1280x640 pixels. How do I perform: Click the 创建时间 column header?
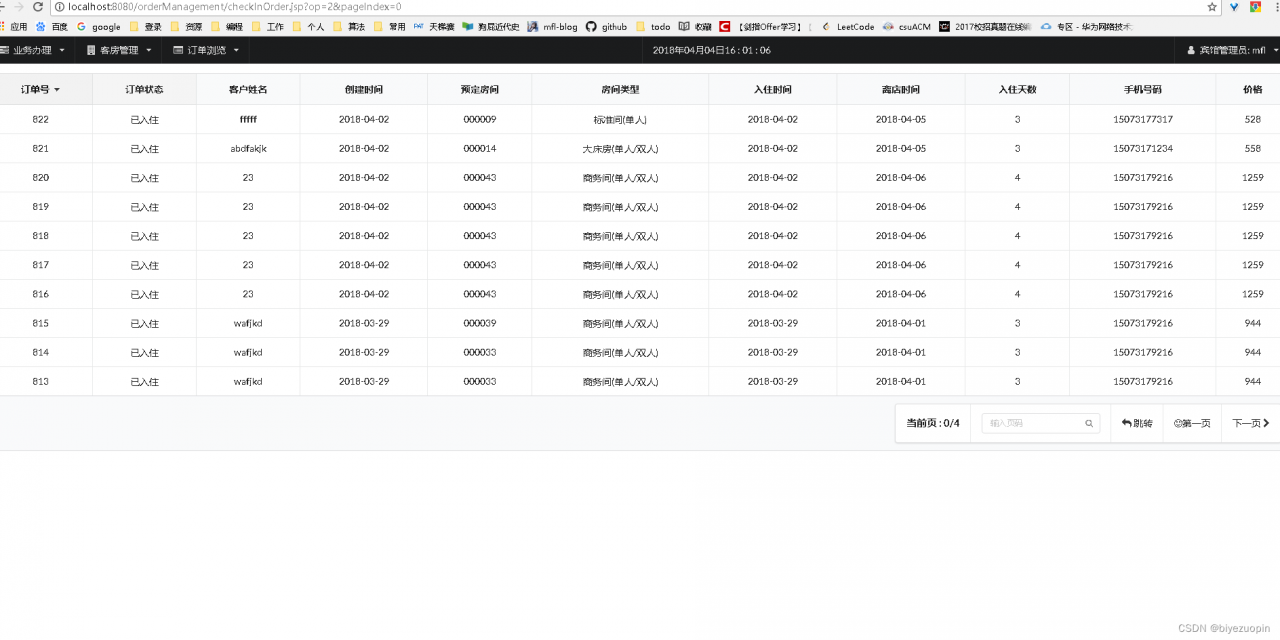[x=364, y=89]
